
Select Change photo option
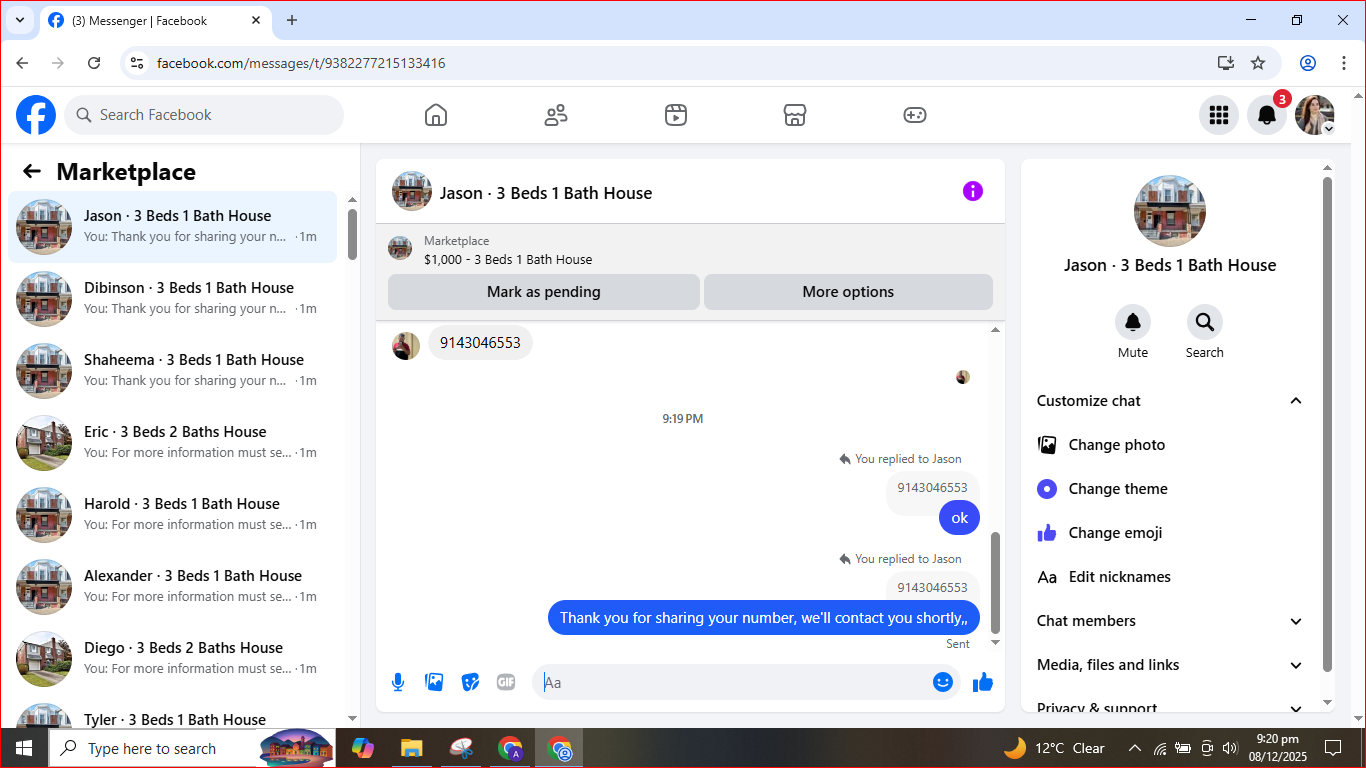click(x=1170, y=445)
